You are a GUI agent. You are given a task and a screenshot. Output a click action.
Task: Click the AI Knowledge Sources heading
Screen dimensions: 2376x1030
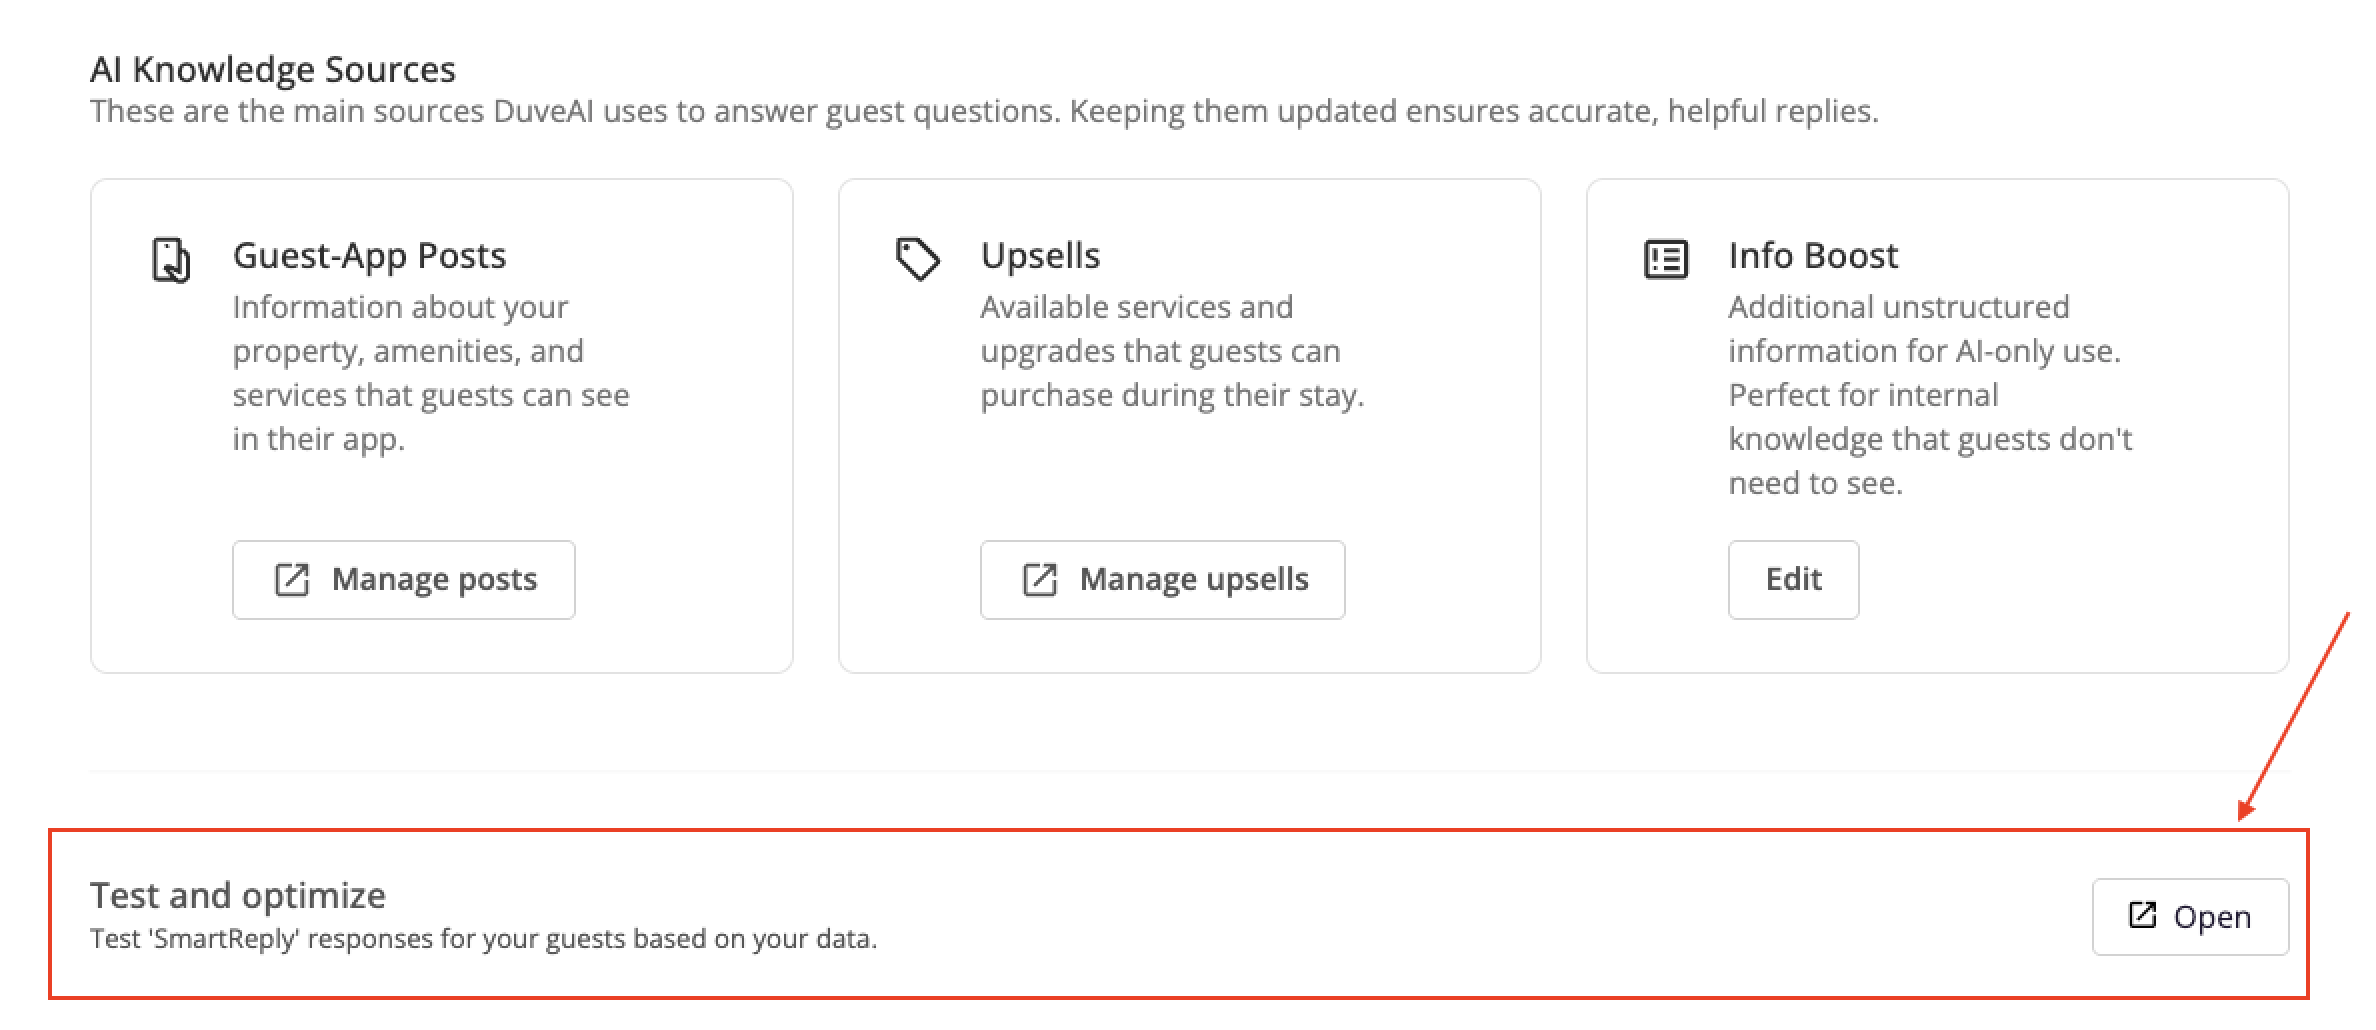tap(272, 69)
